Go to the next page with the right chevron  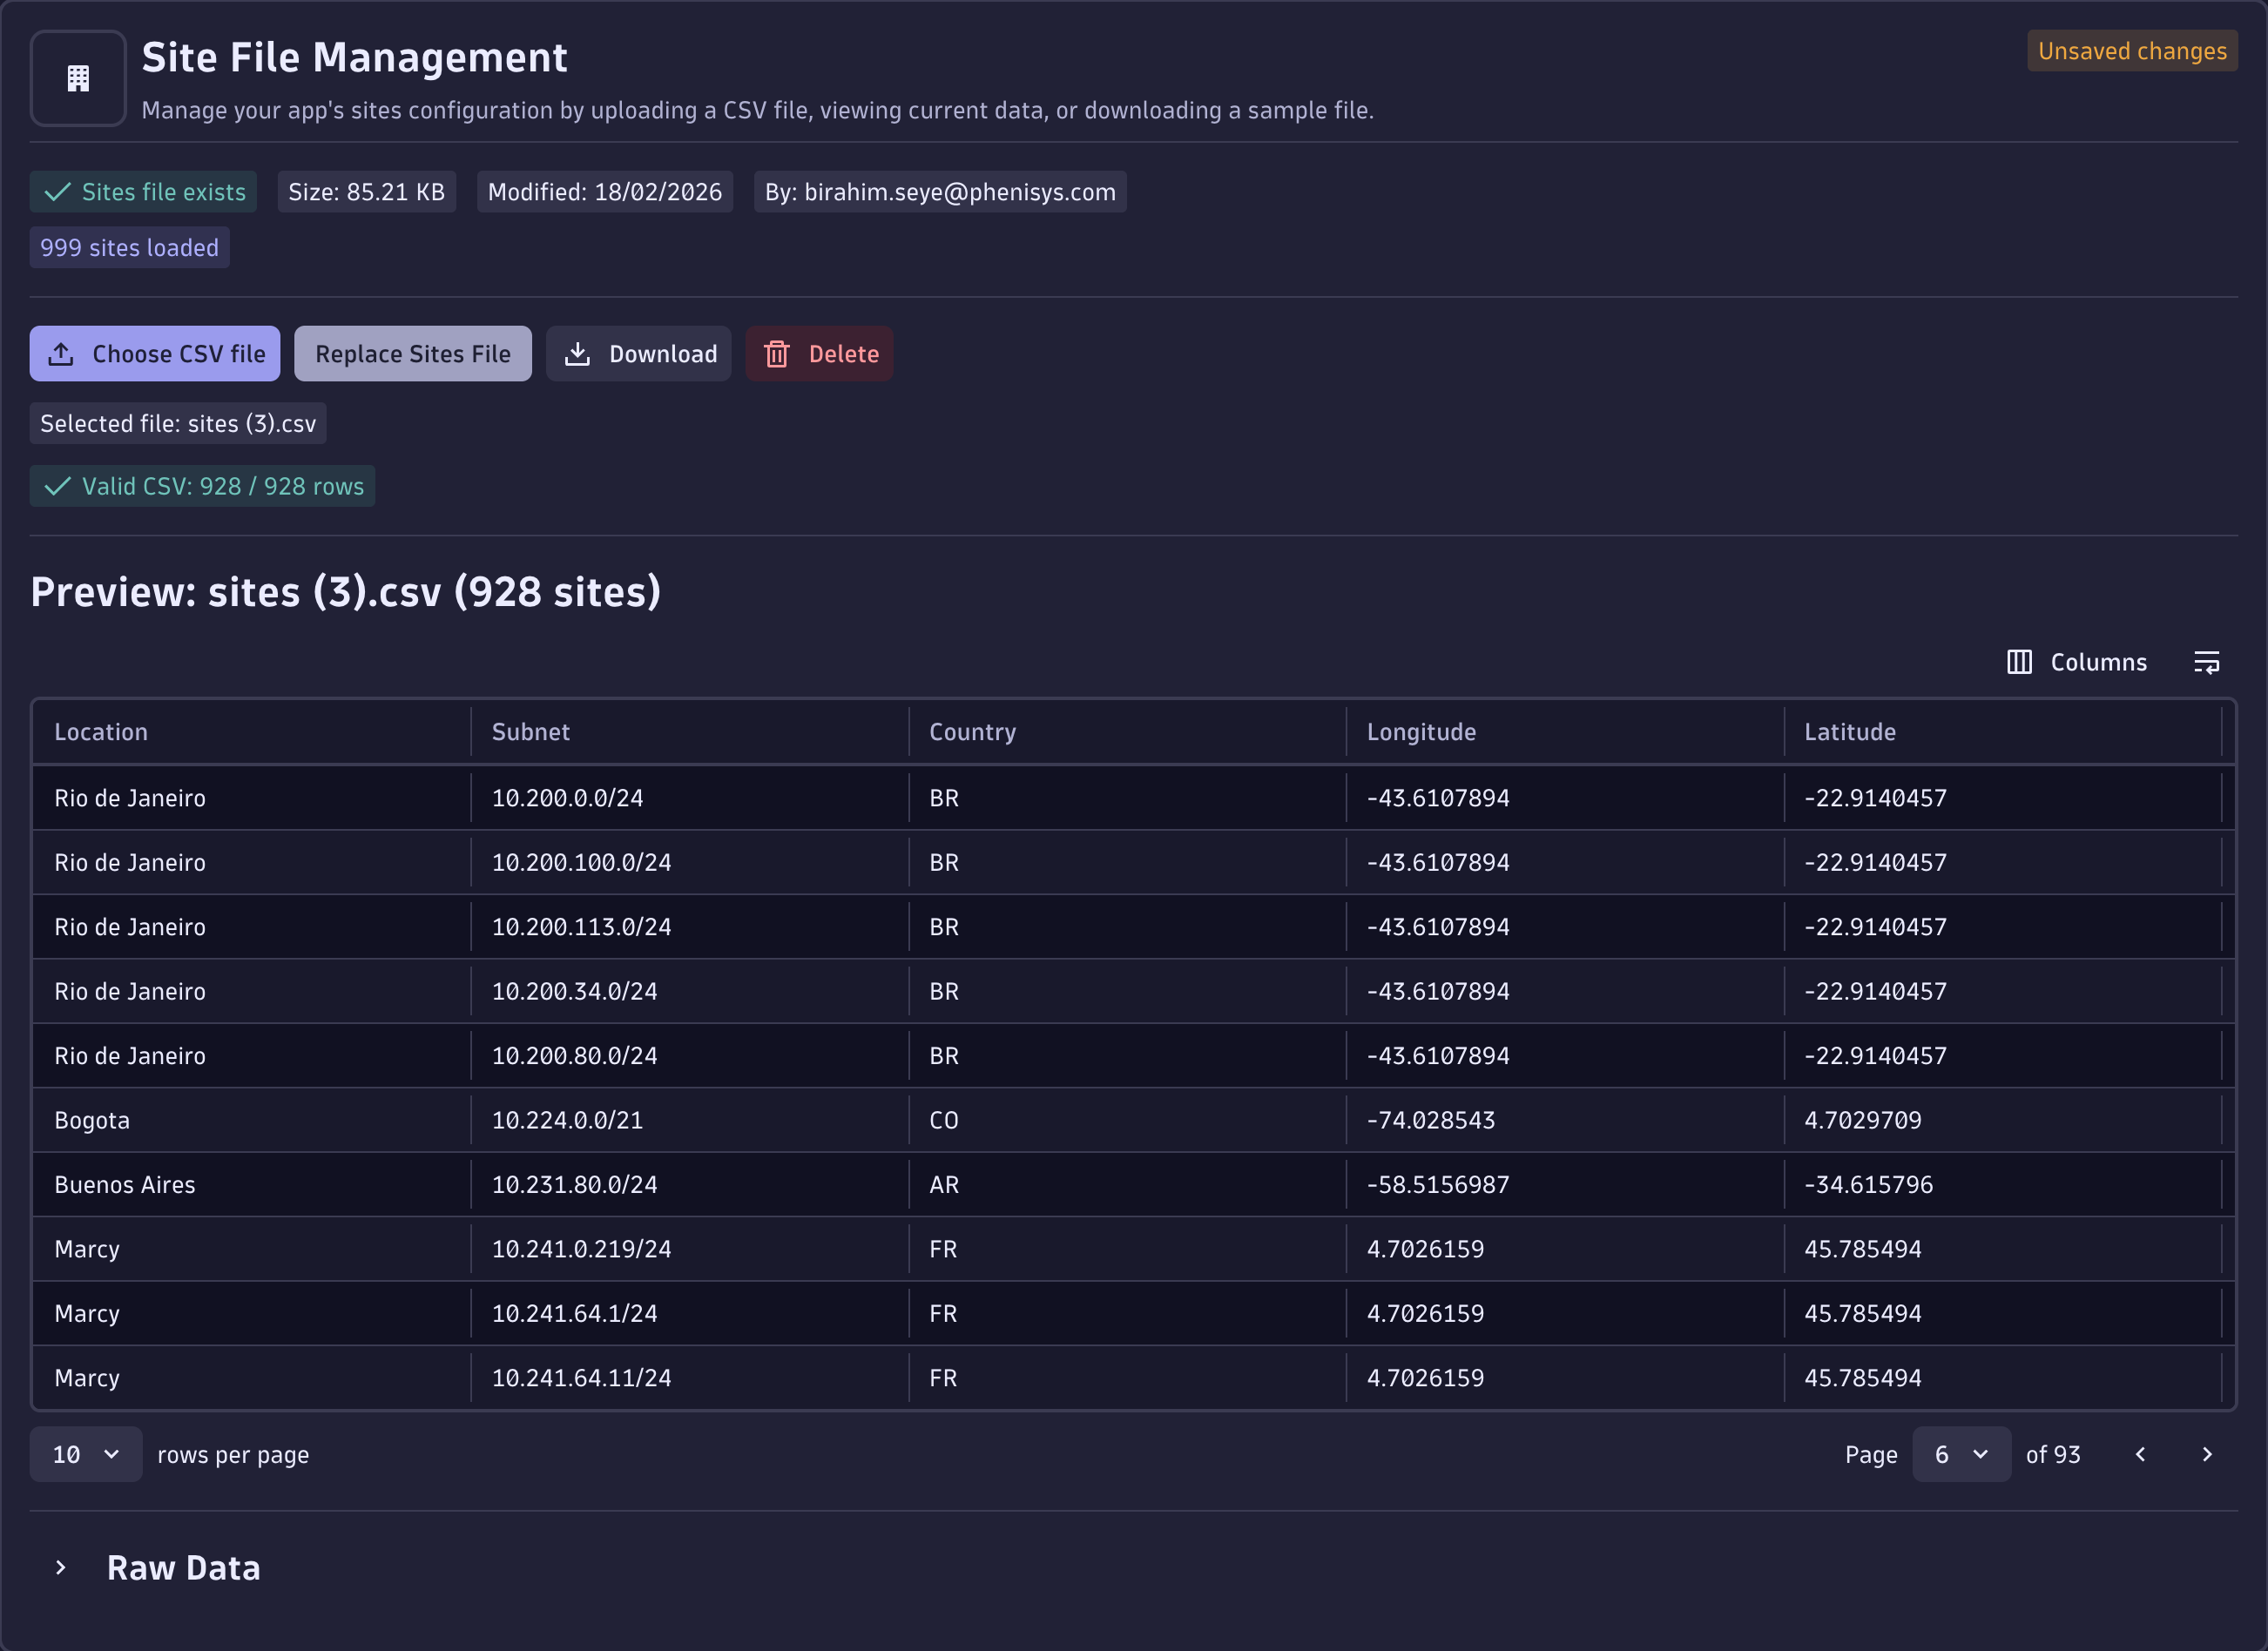click(2207, 1454)
